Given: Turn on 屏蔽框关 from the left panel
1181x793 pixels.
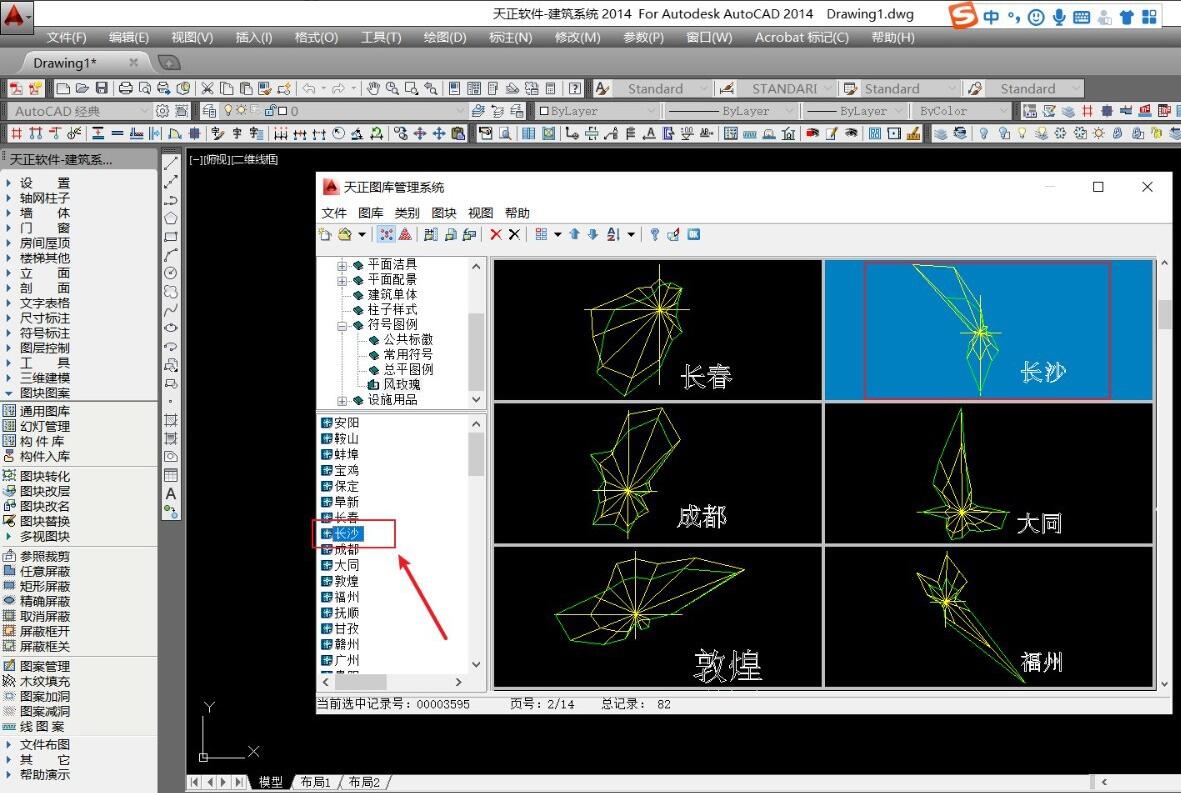Looking at the screenshot, I should [x=45, y=647].
